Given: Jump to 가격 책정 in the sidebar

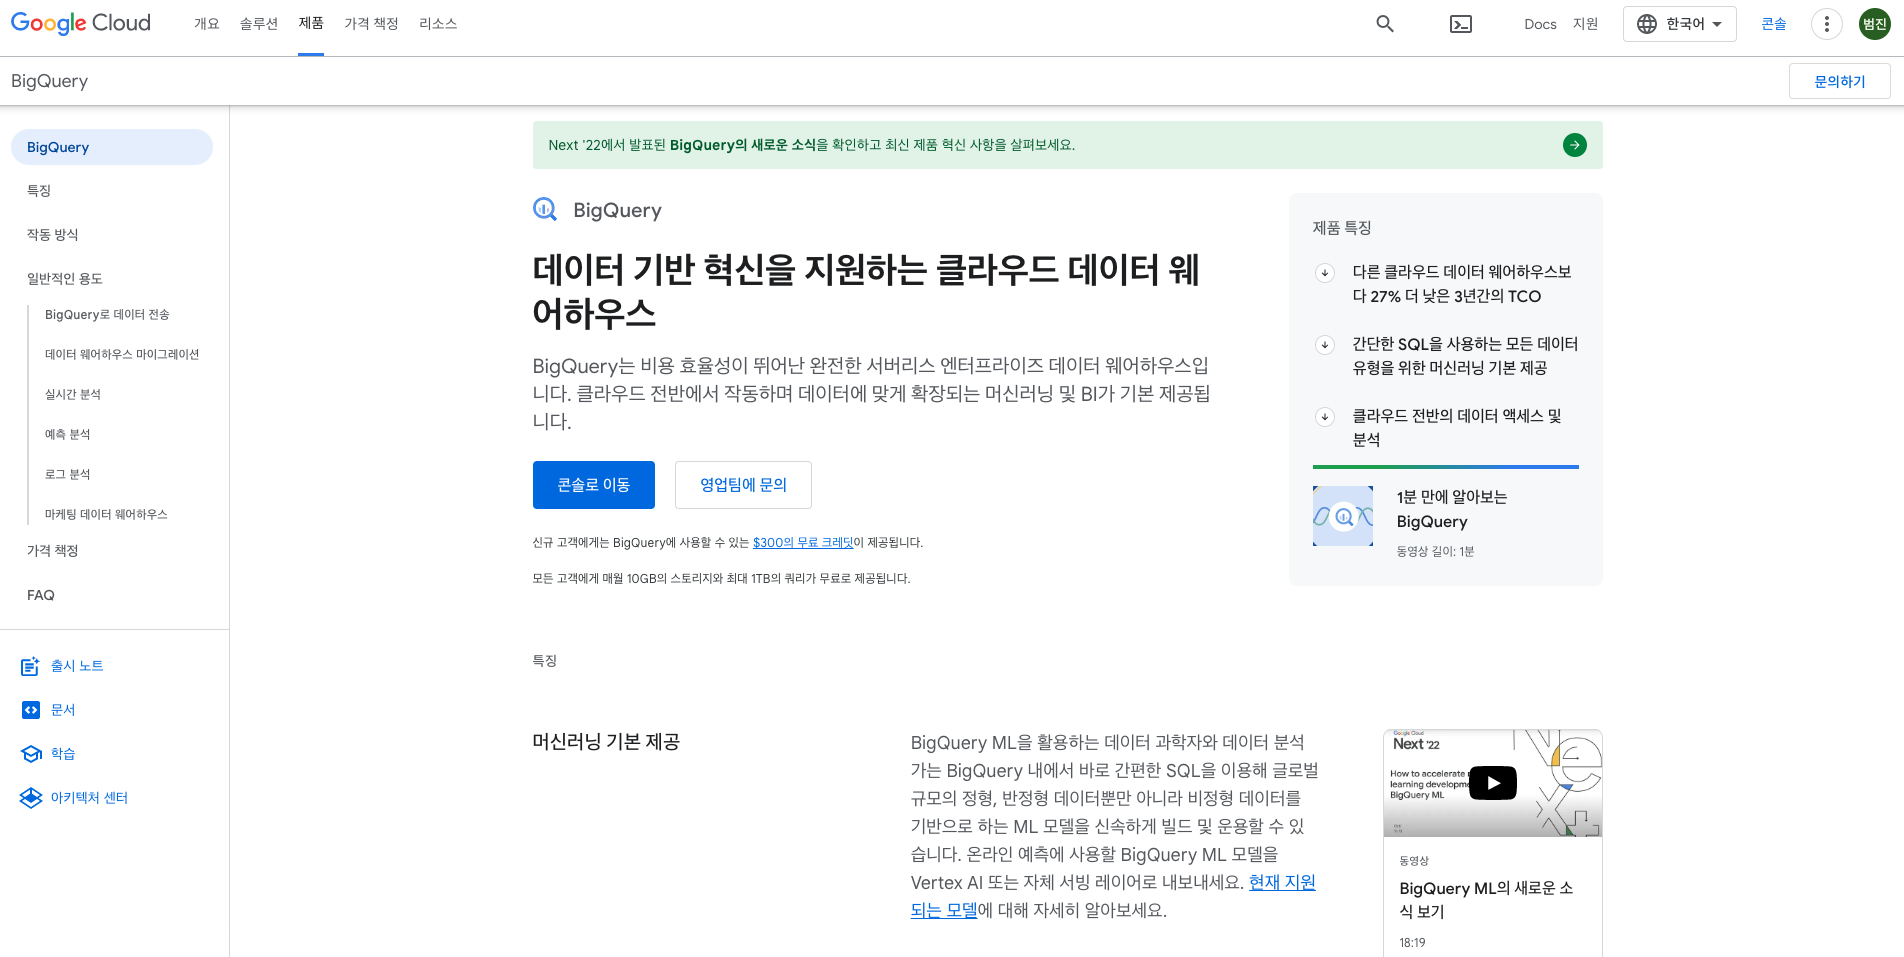Looking at the screenshot, I should click(52, 551).
